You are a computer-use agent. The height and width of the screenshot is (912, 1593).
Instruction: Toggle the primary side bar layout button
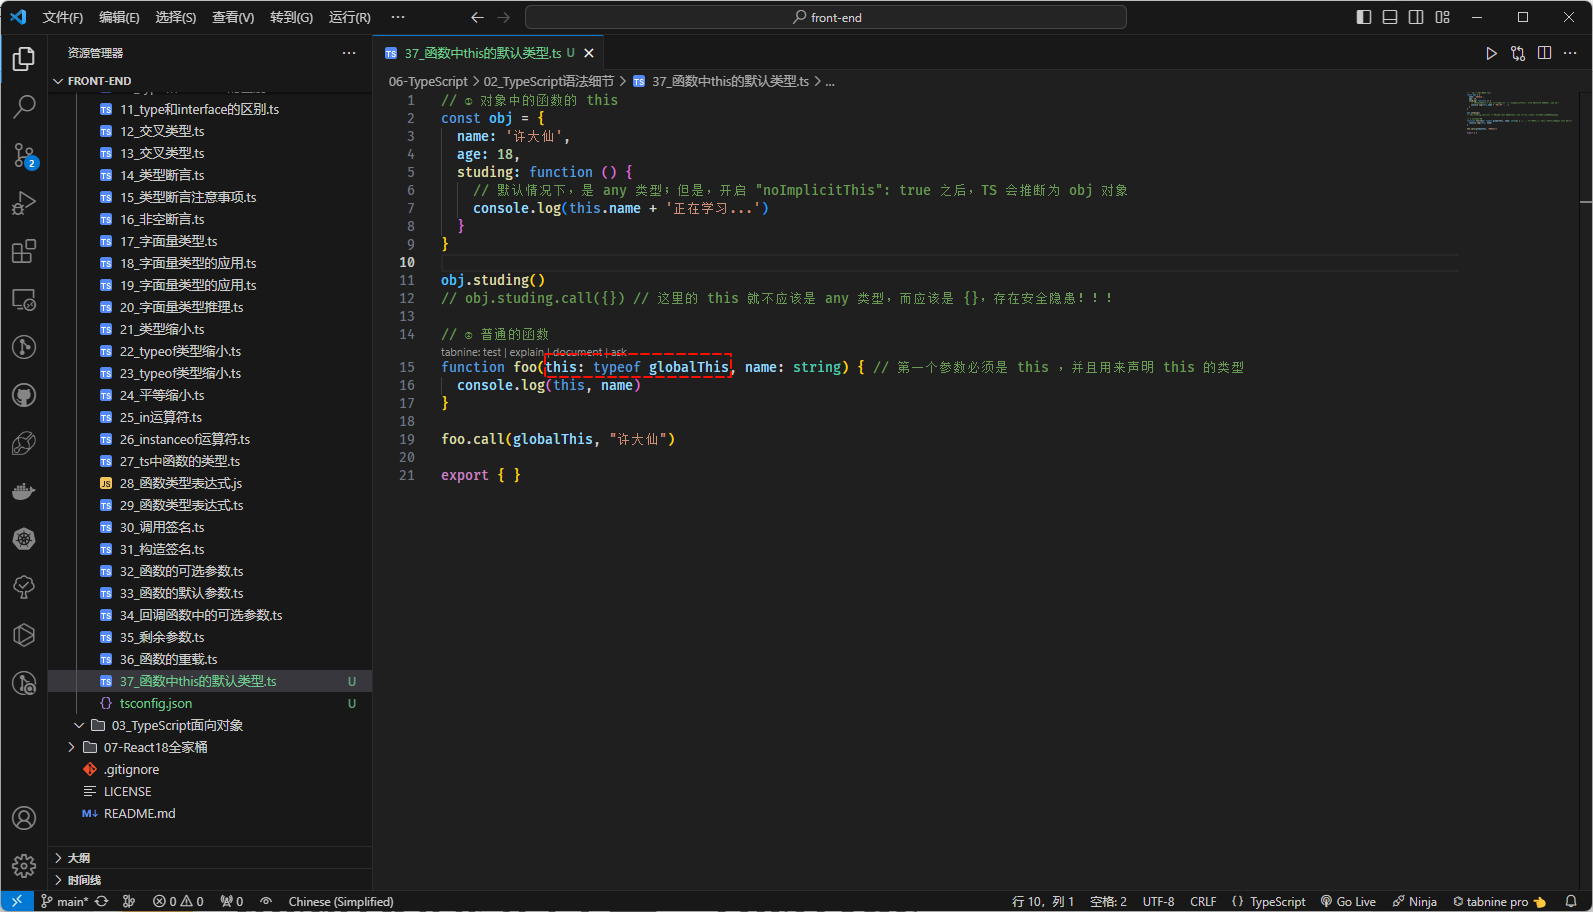click(1363, 17)
